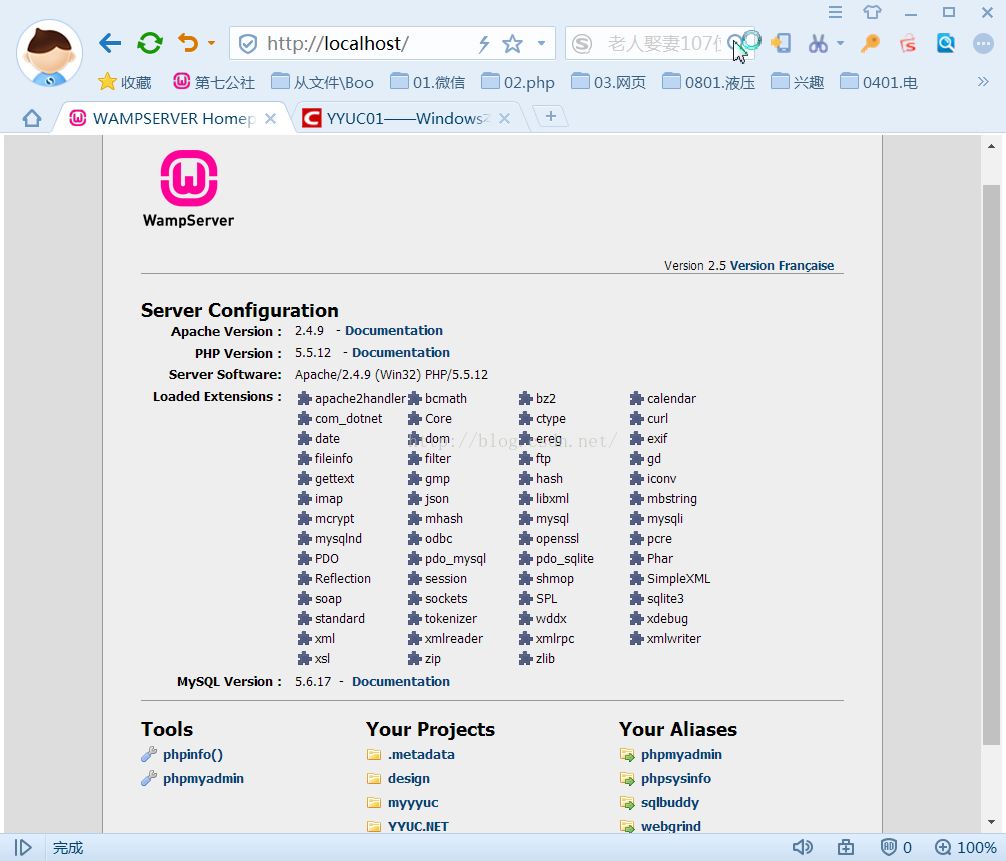The height and width of the screenshot is (861, 1006).
Task: Open the dropdown next to the scissors icon
Action: (840, 44)
